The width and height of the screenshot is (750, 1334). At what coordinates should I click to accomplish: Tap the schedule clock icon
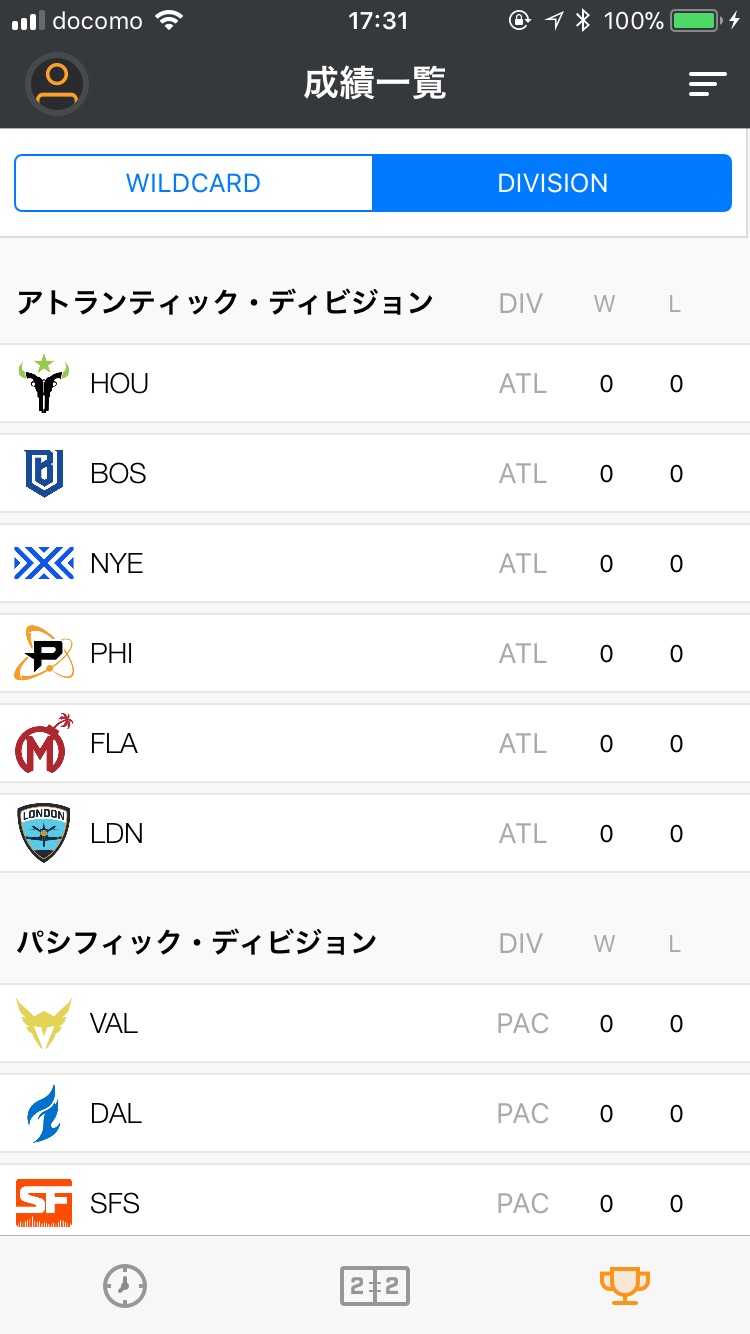(x=125, y=1286)
